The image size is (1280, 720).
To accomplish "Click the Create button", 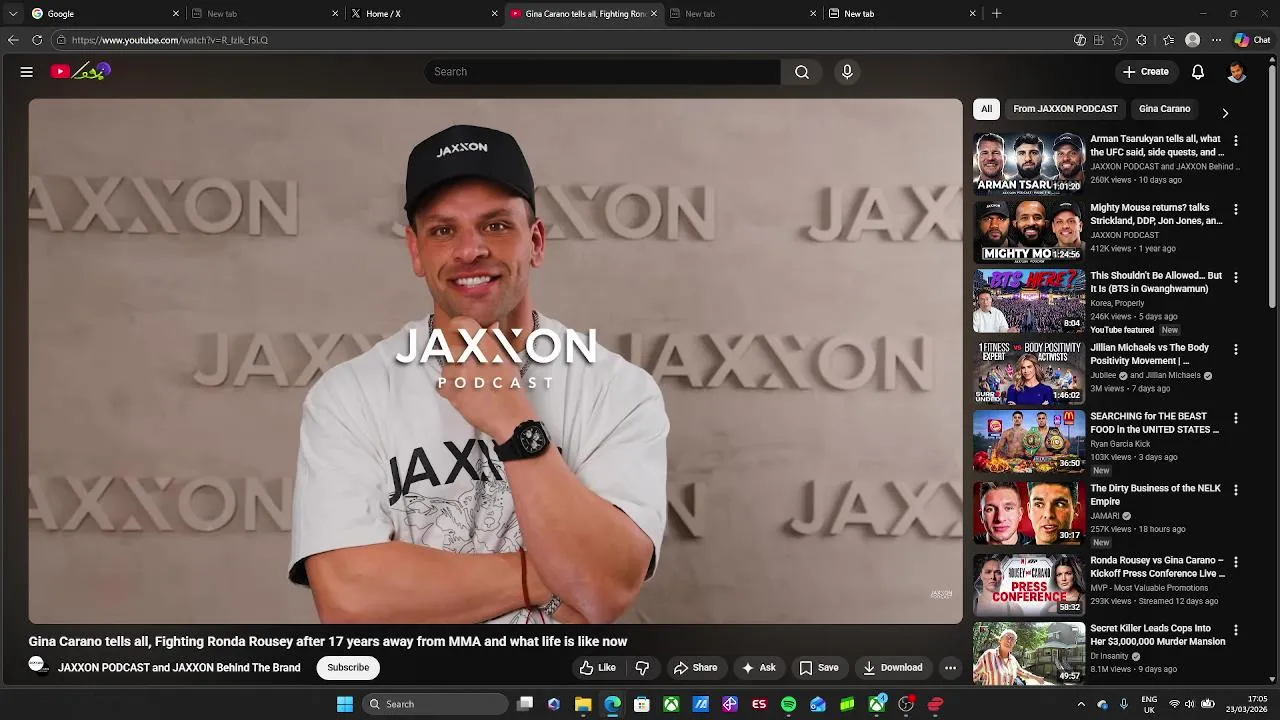I will coord(1145,72).
